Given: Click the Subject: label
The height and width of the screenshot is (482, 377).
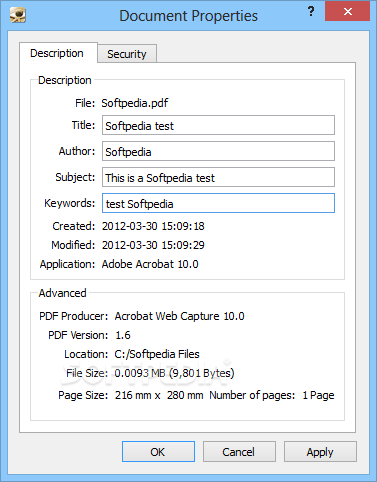Looking at the screenshot, I should tap(75, 177).
